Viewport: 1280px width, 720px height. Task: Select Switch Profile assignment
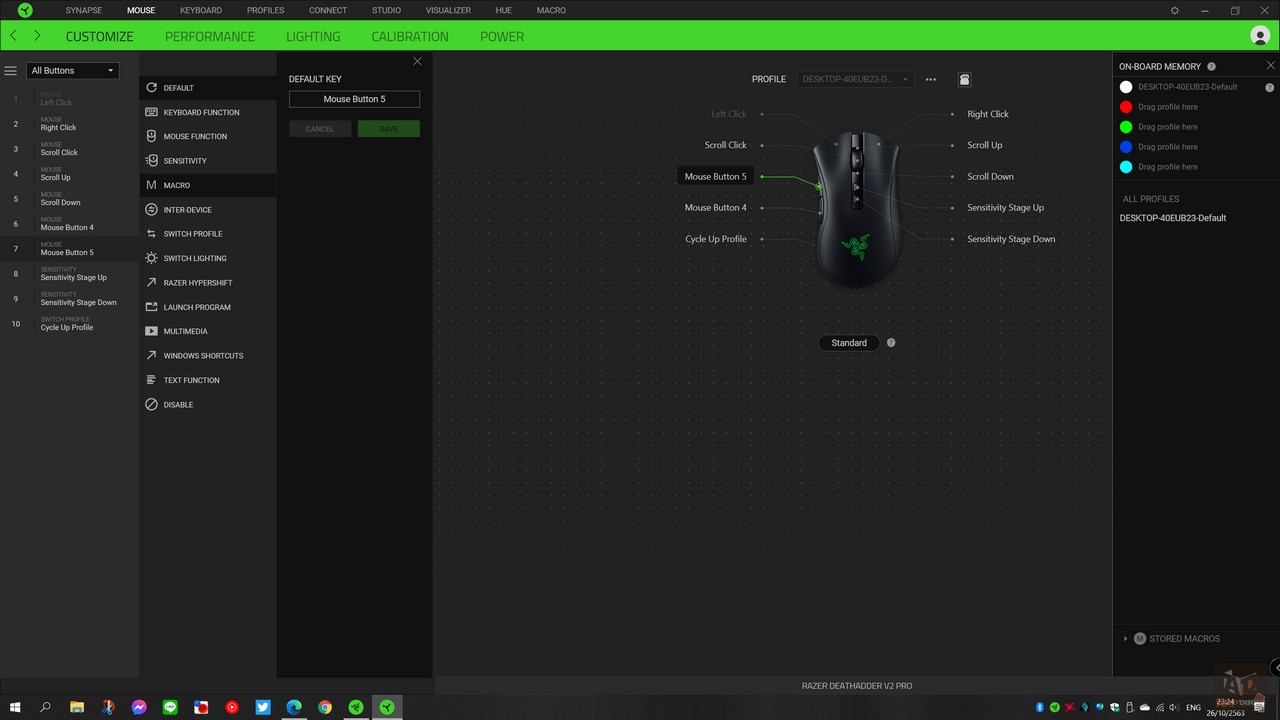pos(208,234)
